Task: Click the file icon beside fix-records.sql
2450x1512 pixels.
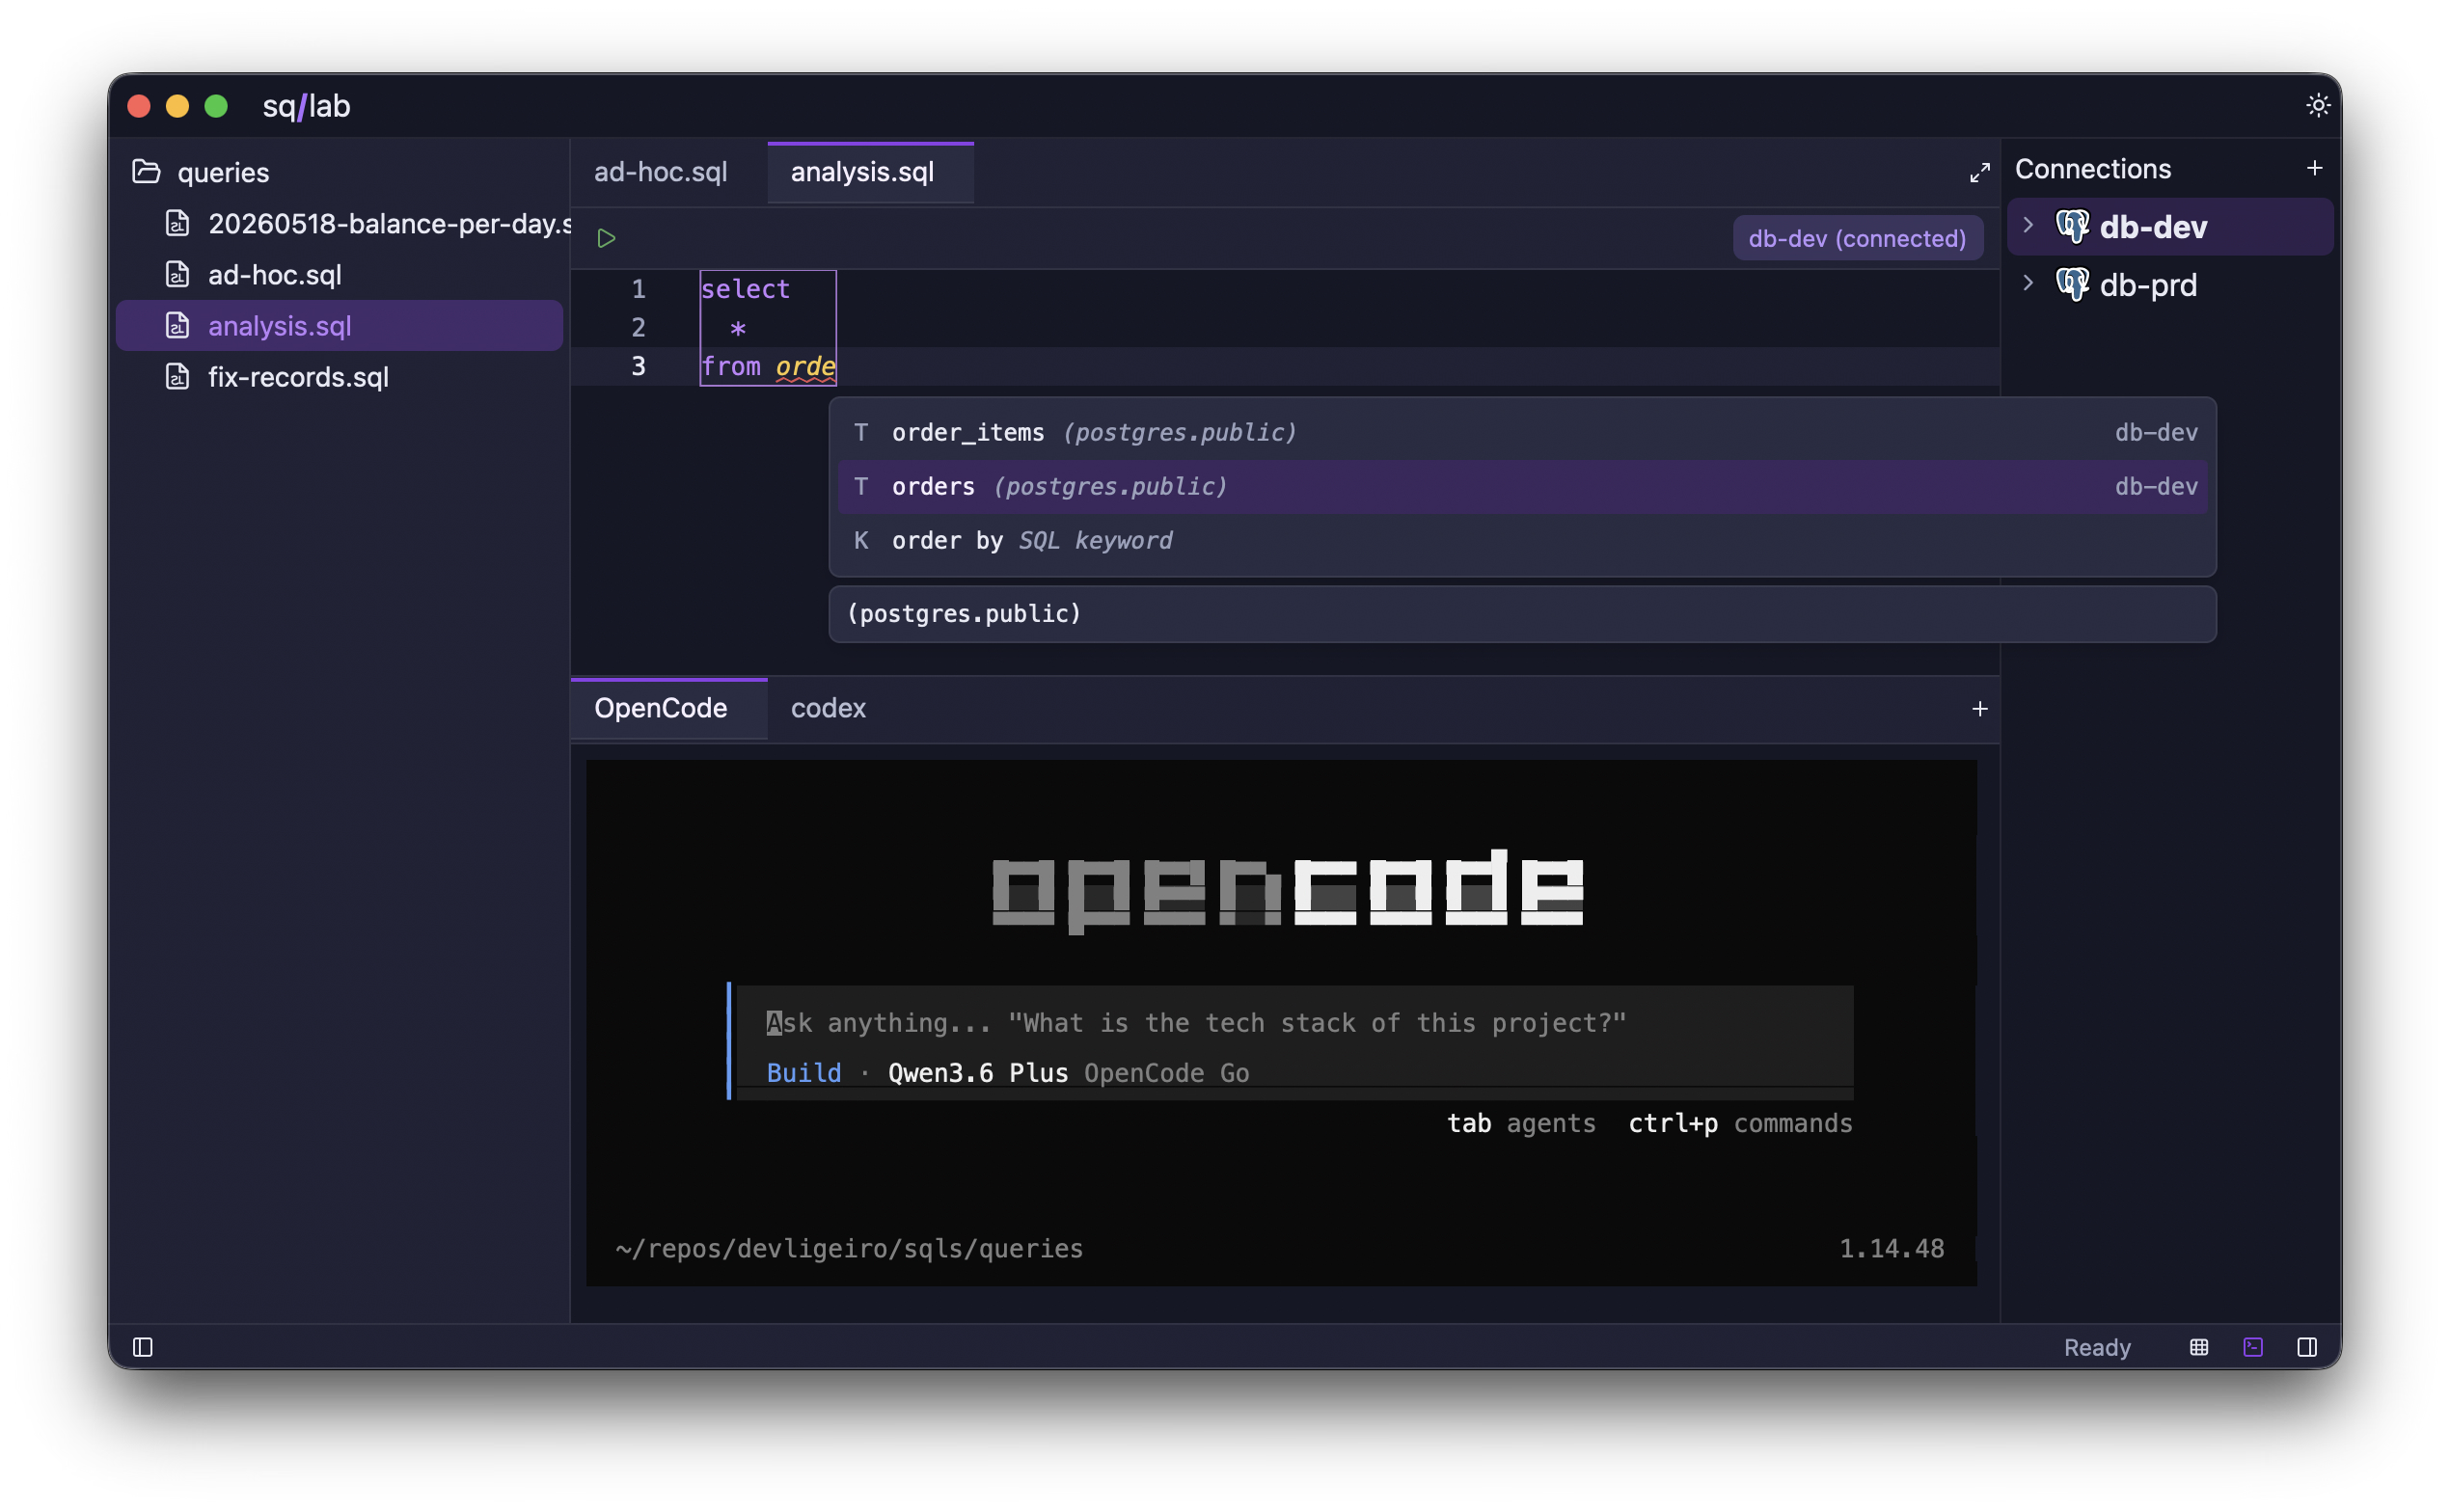Action: coord(177,376)
